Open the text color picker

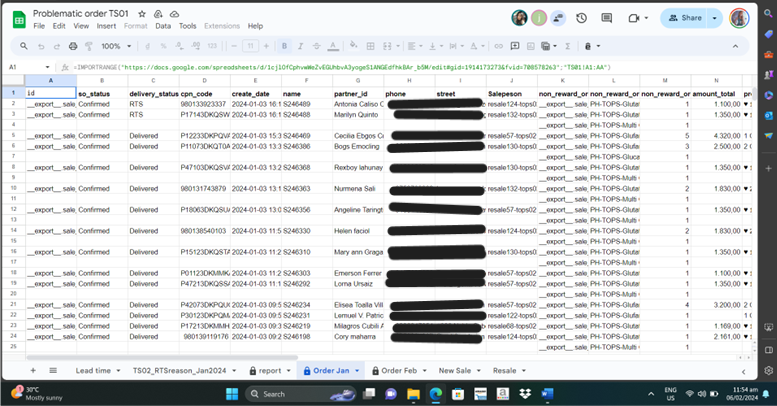333,46
